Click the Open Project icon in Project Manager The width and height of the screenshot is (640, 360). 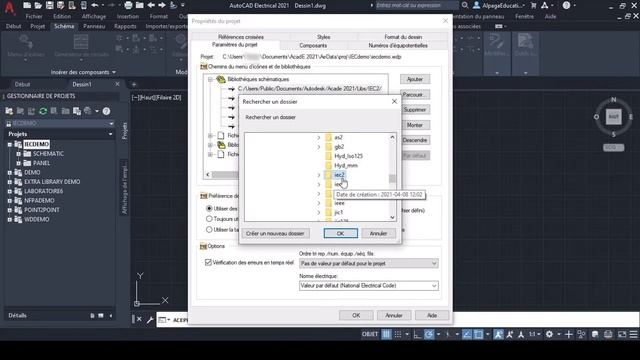pyautogui.click(x=9, y=111)
